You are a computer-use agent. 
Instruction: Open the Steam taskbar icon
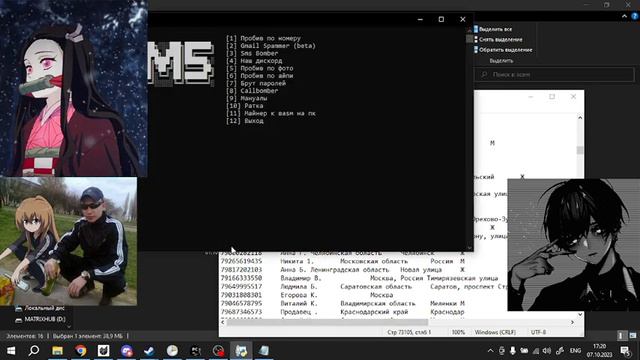point(149,351)
